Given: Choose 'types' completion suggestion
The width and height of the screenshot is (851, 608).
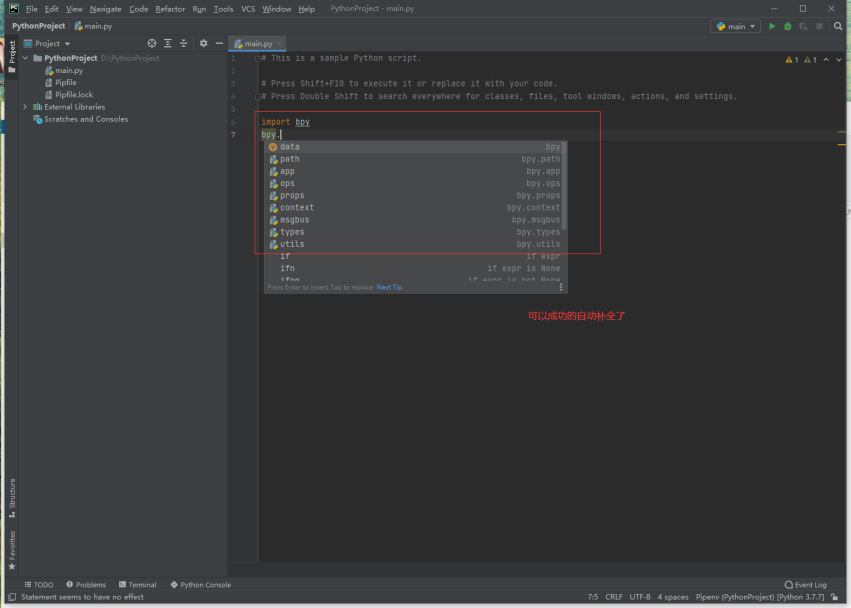Looking at the screenshot, I should [414, 232].
